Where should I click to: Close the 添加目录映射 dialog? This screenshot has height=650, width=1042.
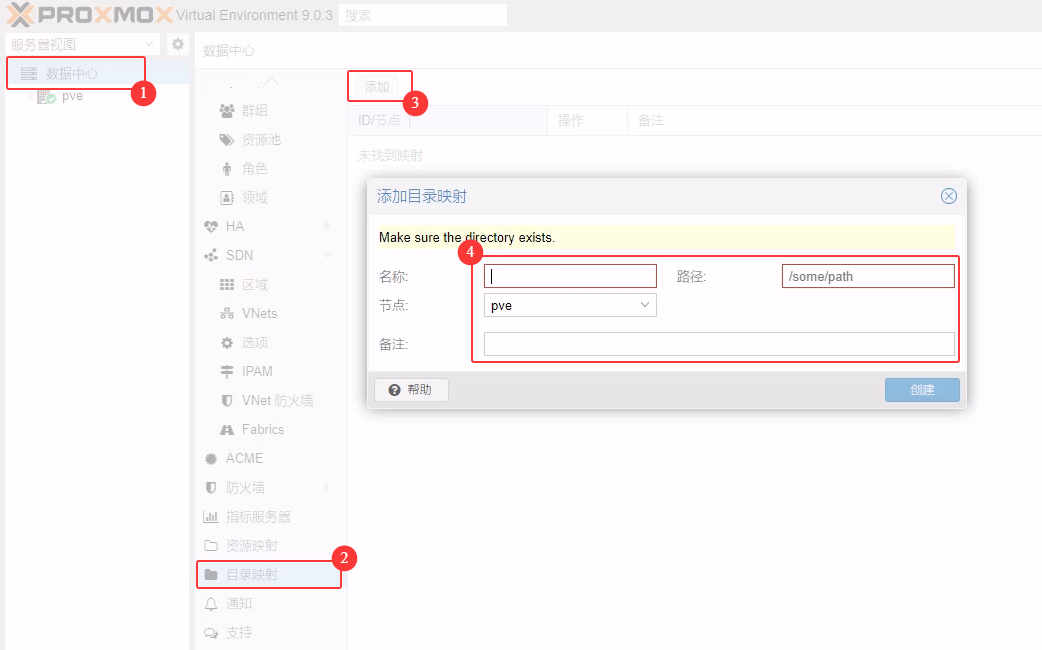click(948, 196)
